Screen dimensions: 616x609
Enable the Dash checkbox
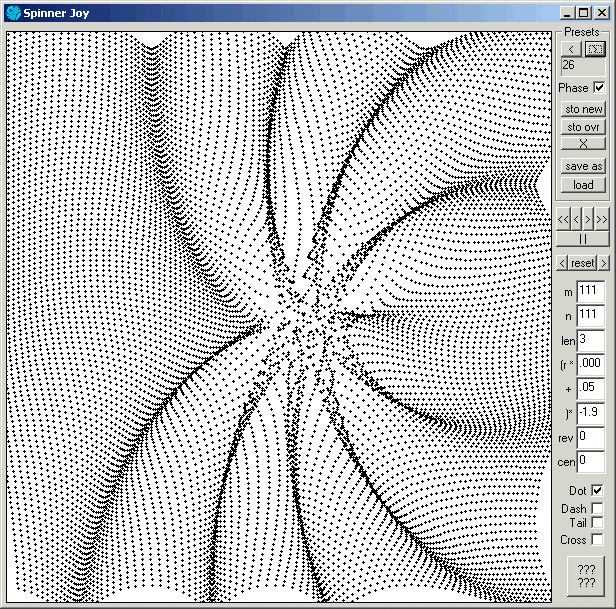click(597, 509)
